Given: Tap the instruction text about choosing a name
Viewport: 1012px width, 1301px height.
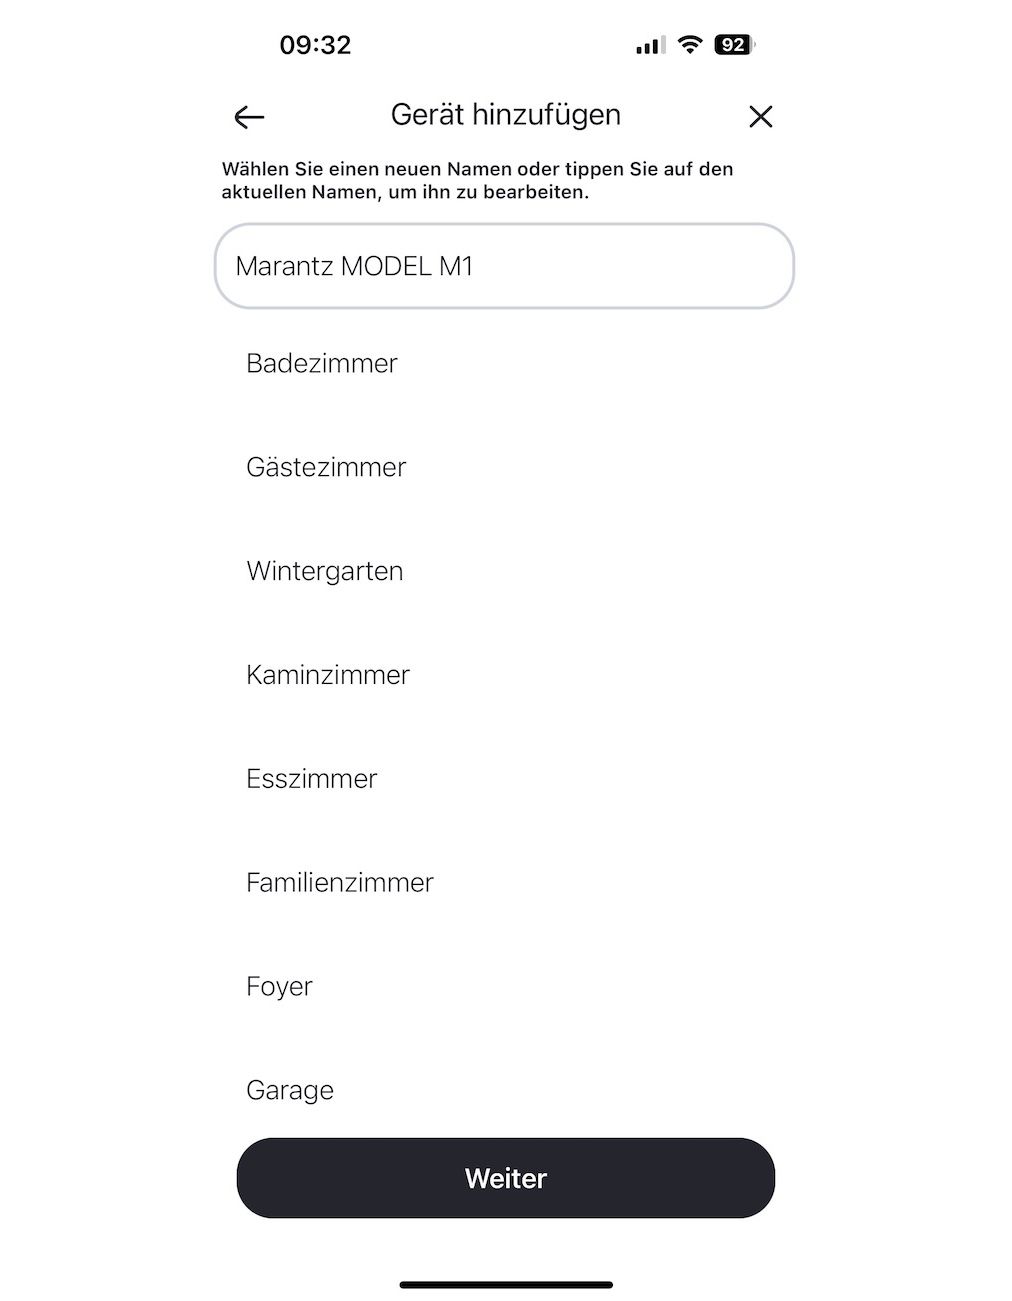Looking at the screenshot, I should point(478,180).
